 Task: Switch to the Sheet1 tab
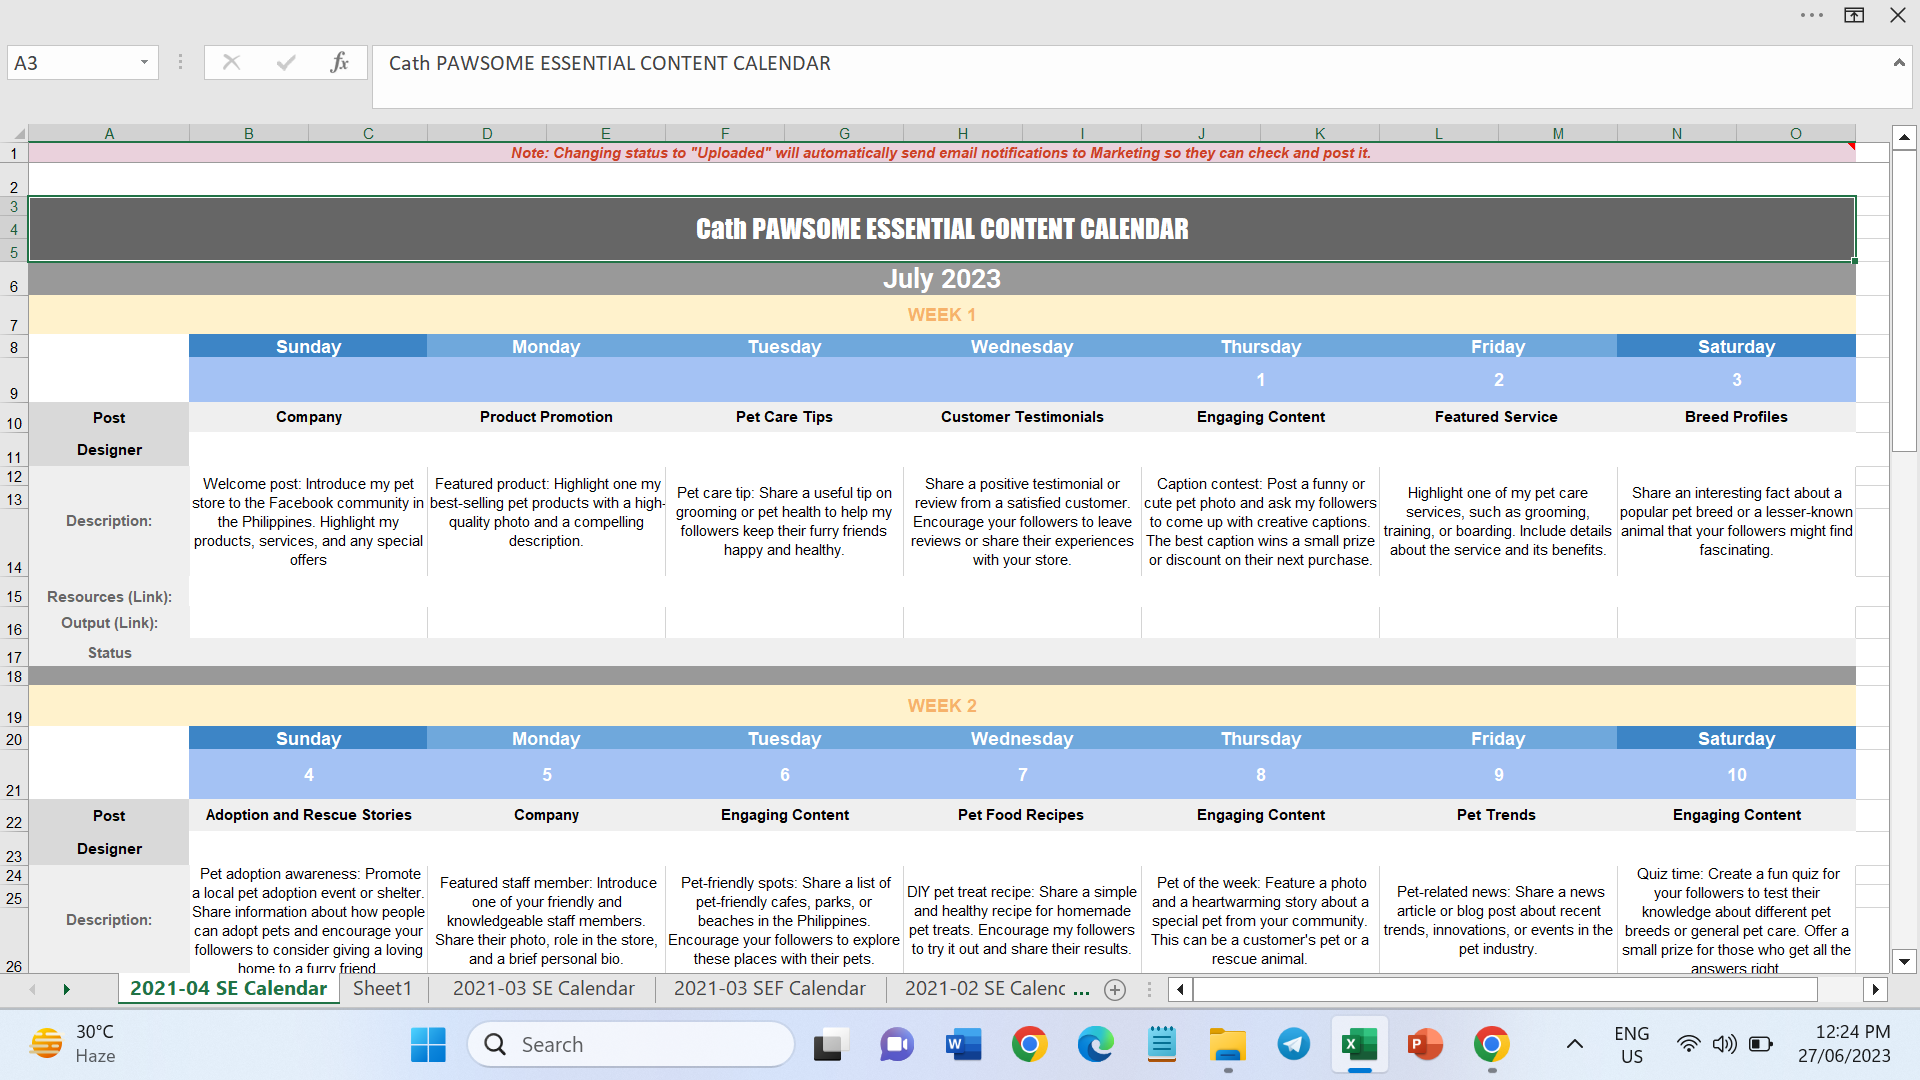[x=382, y=989]
